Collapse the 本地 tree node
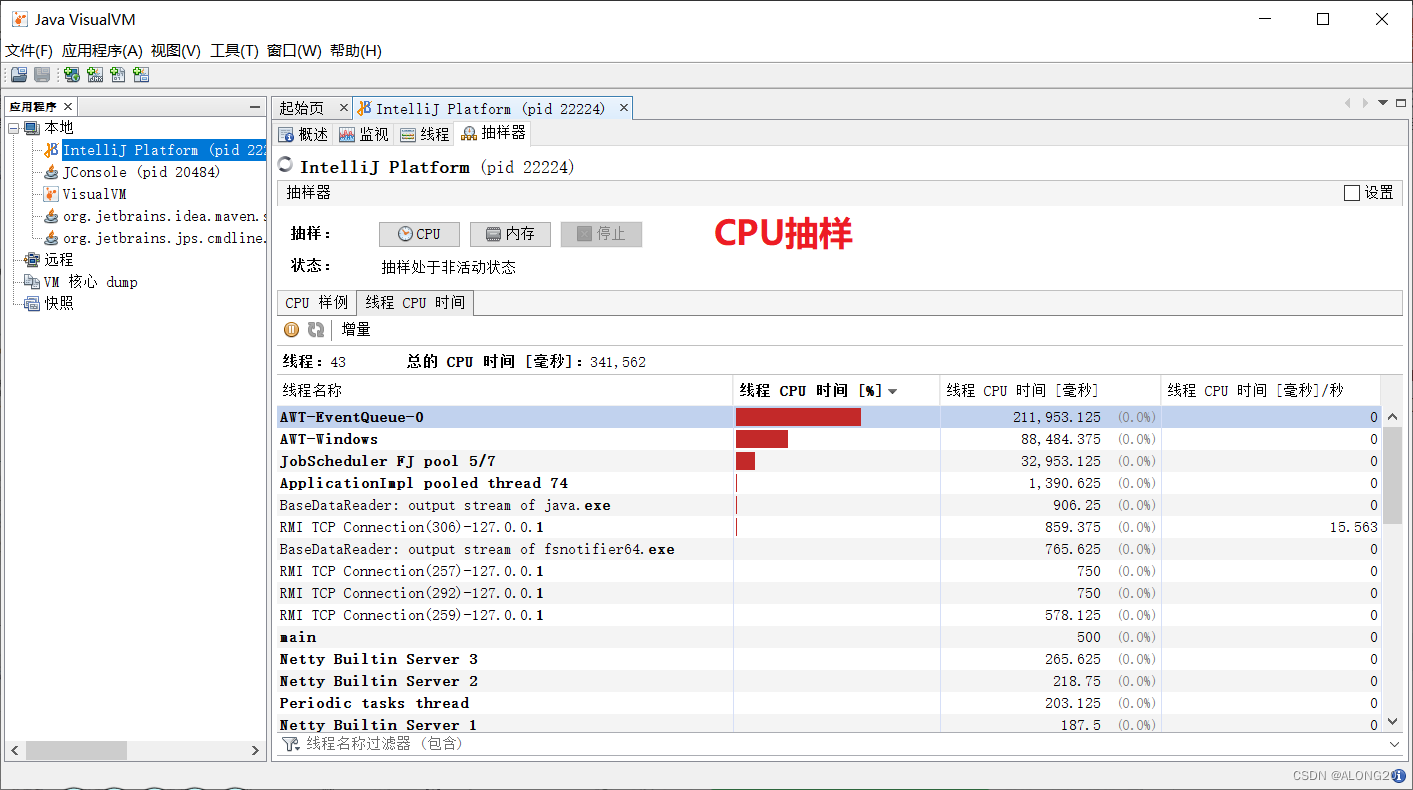Viewport: 1413px width, 790px height. (14, 128)
